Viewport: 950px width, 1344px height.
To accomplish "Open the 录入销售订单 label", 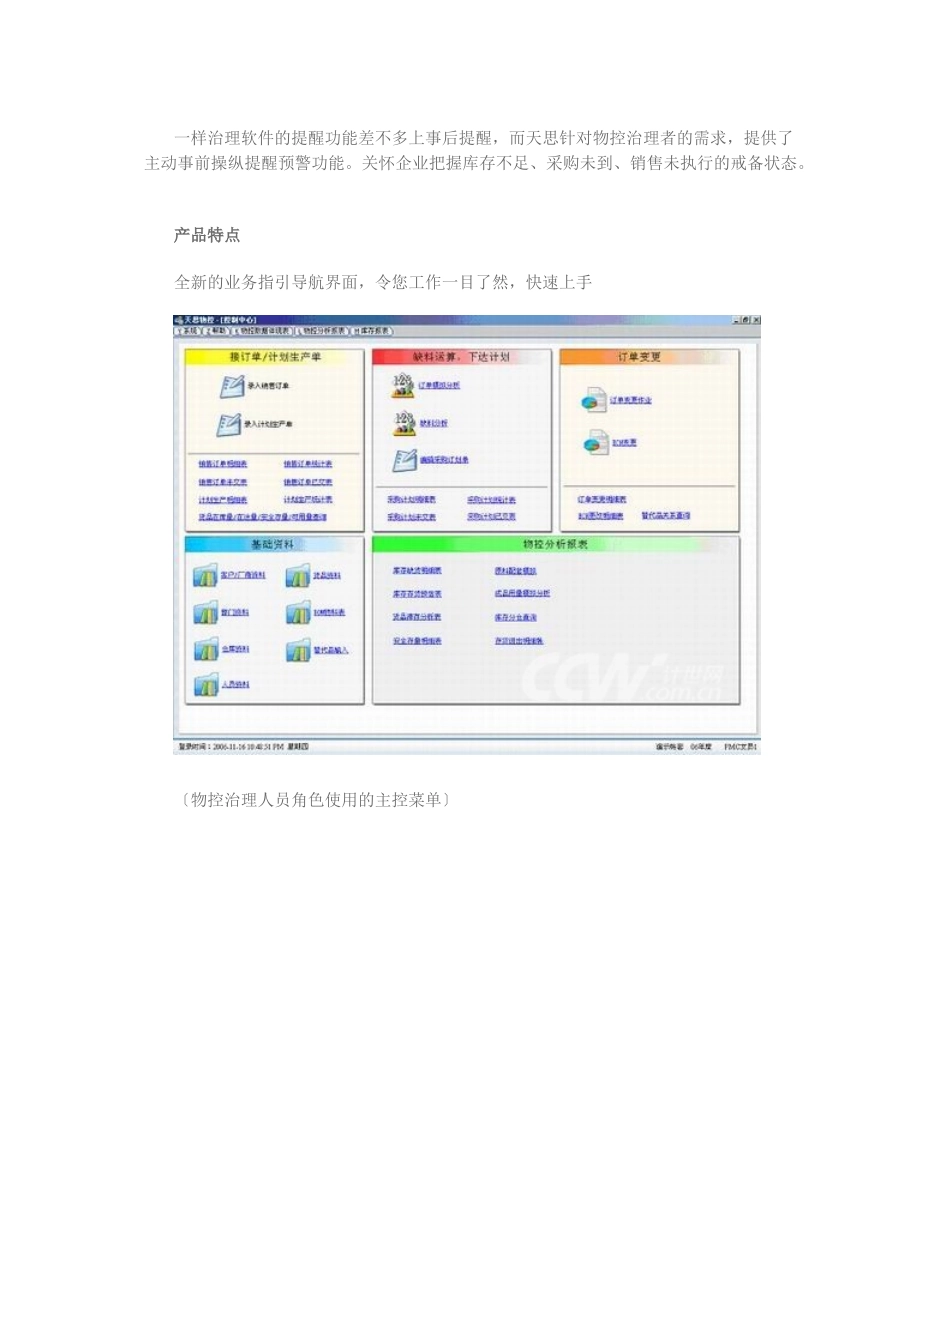I will (269, 386).
